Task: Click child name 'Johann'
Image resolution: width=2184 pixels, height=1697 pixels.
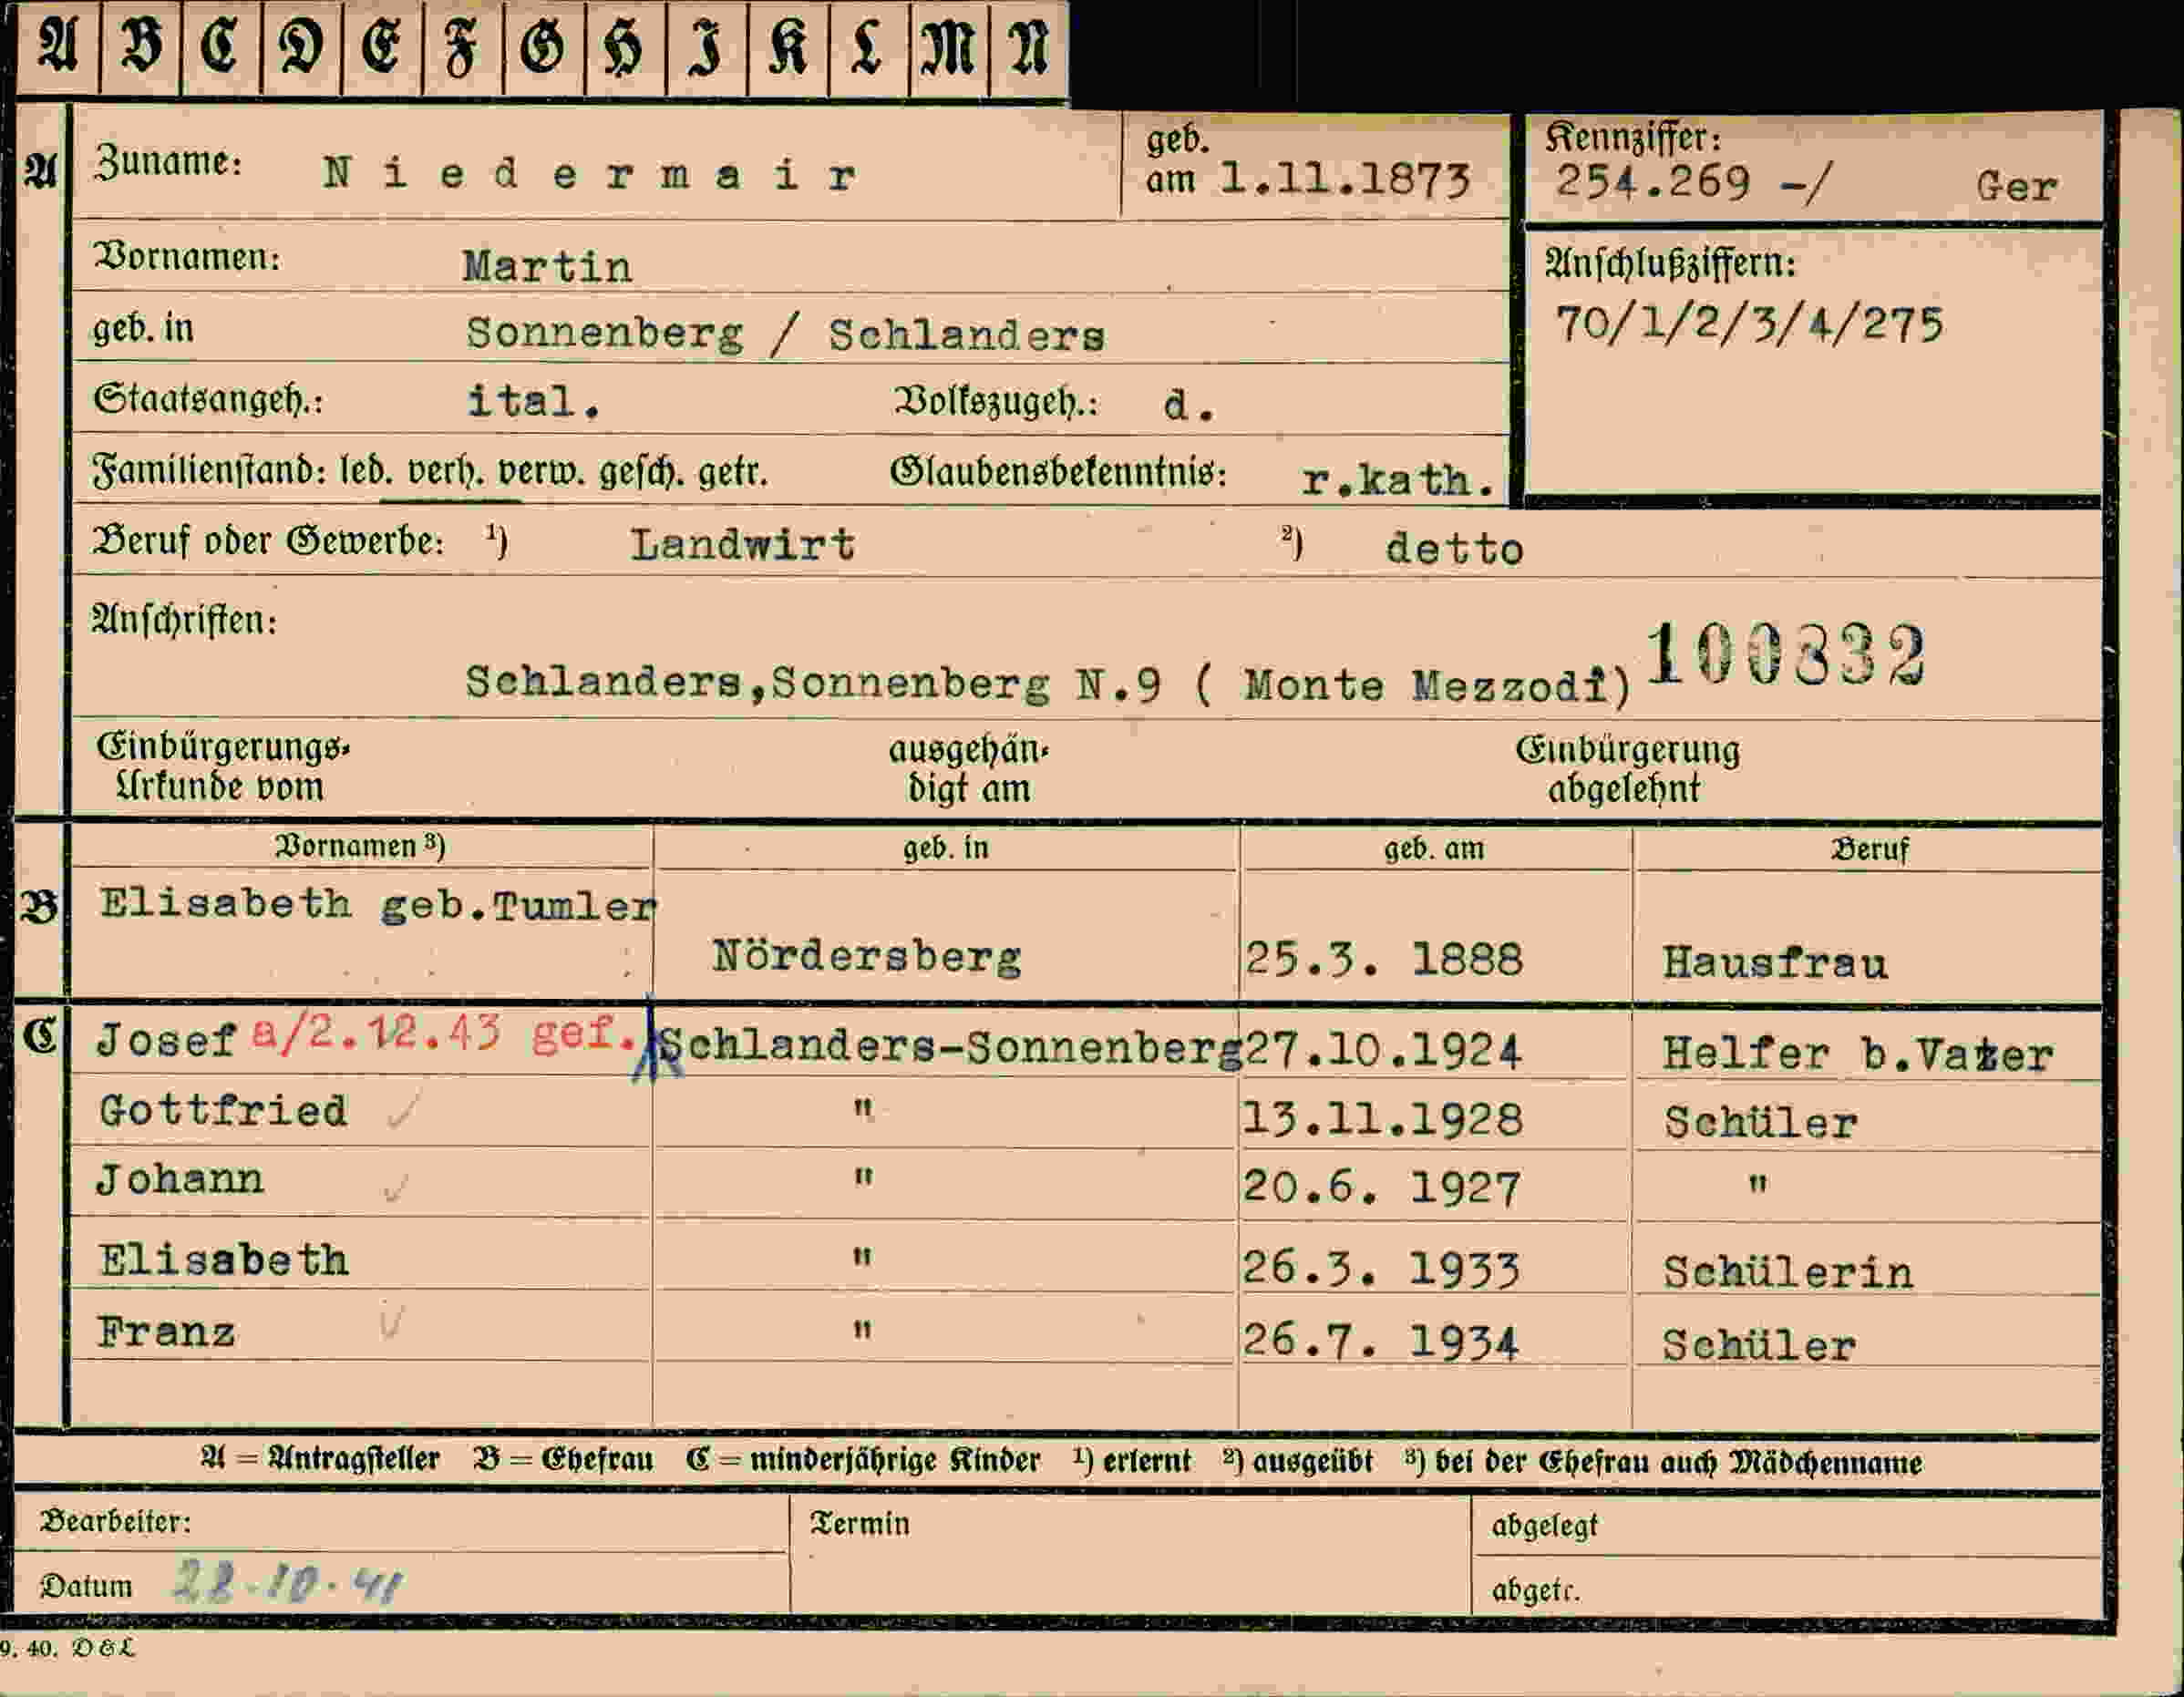Action: (x=180, y=1180)
